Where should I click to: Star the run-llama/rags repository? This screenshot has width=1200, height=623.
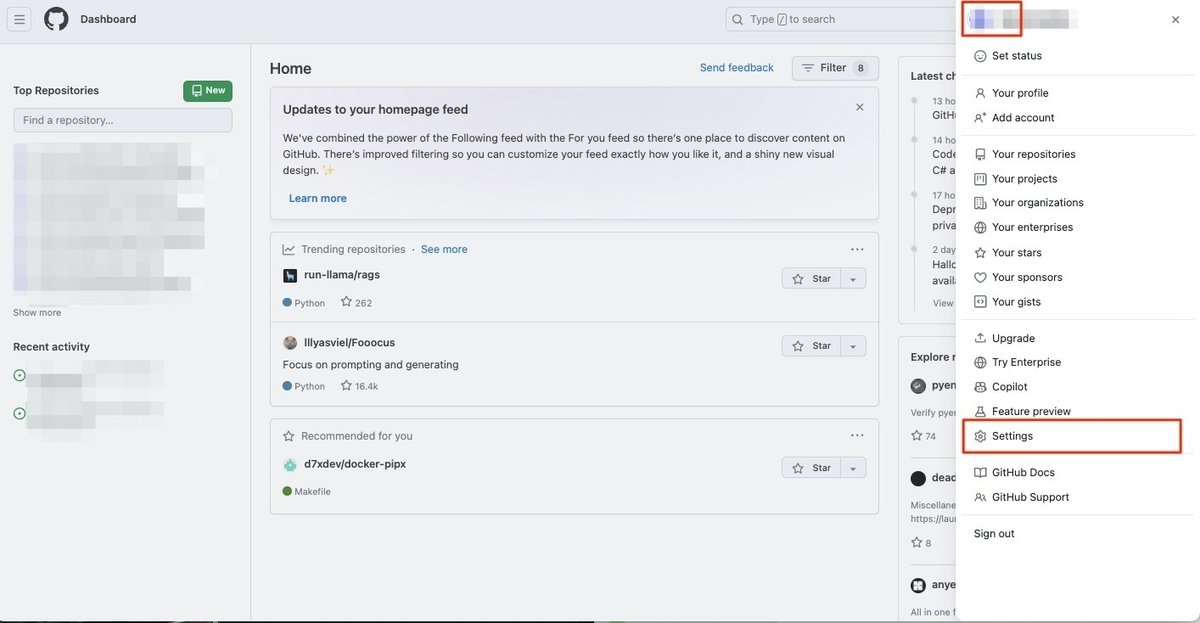(x=811, y=279)
